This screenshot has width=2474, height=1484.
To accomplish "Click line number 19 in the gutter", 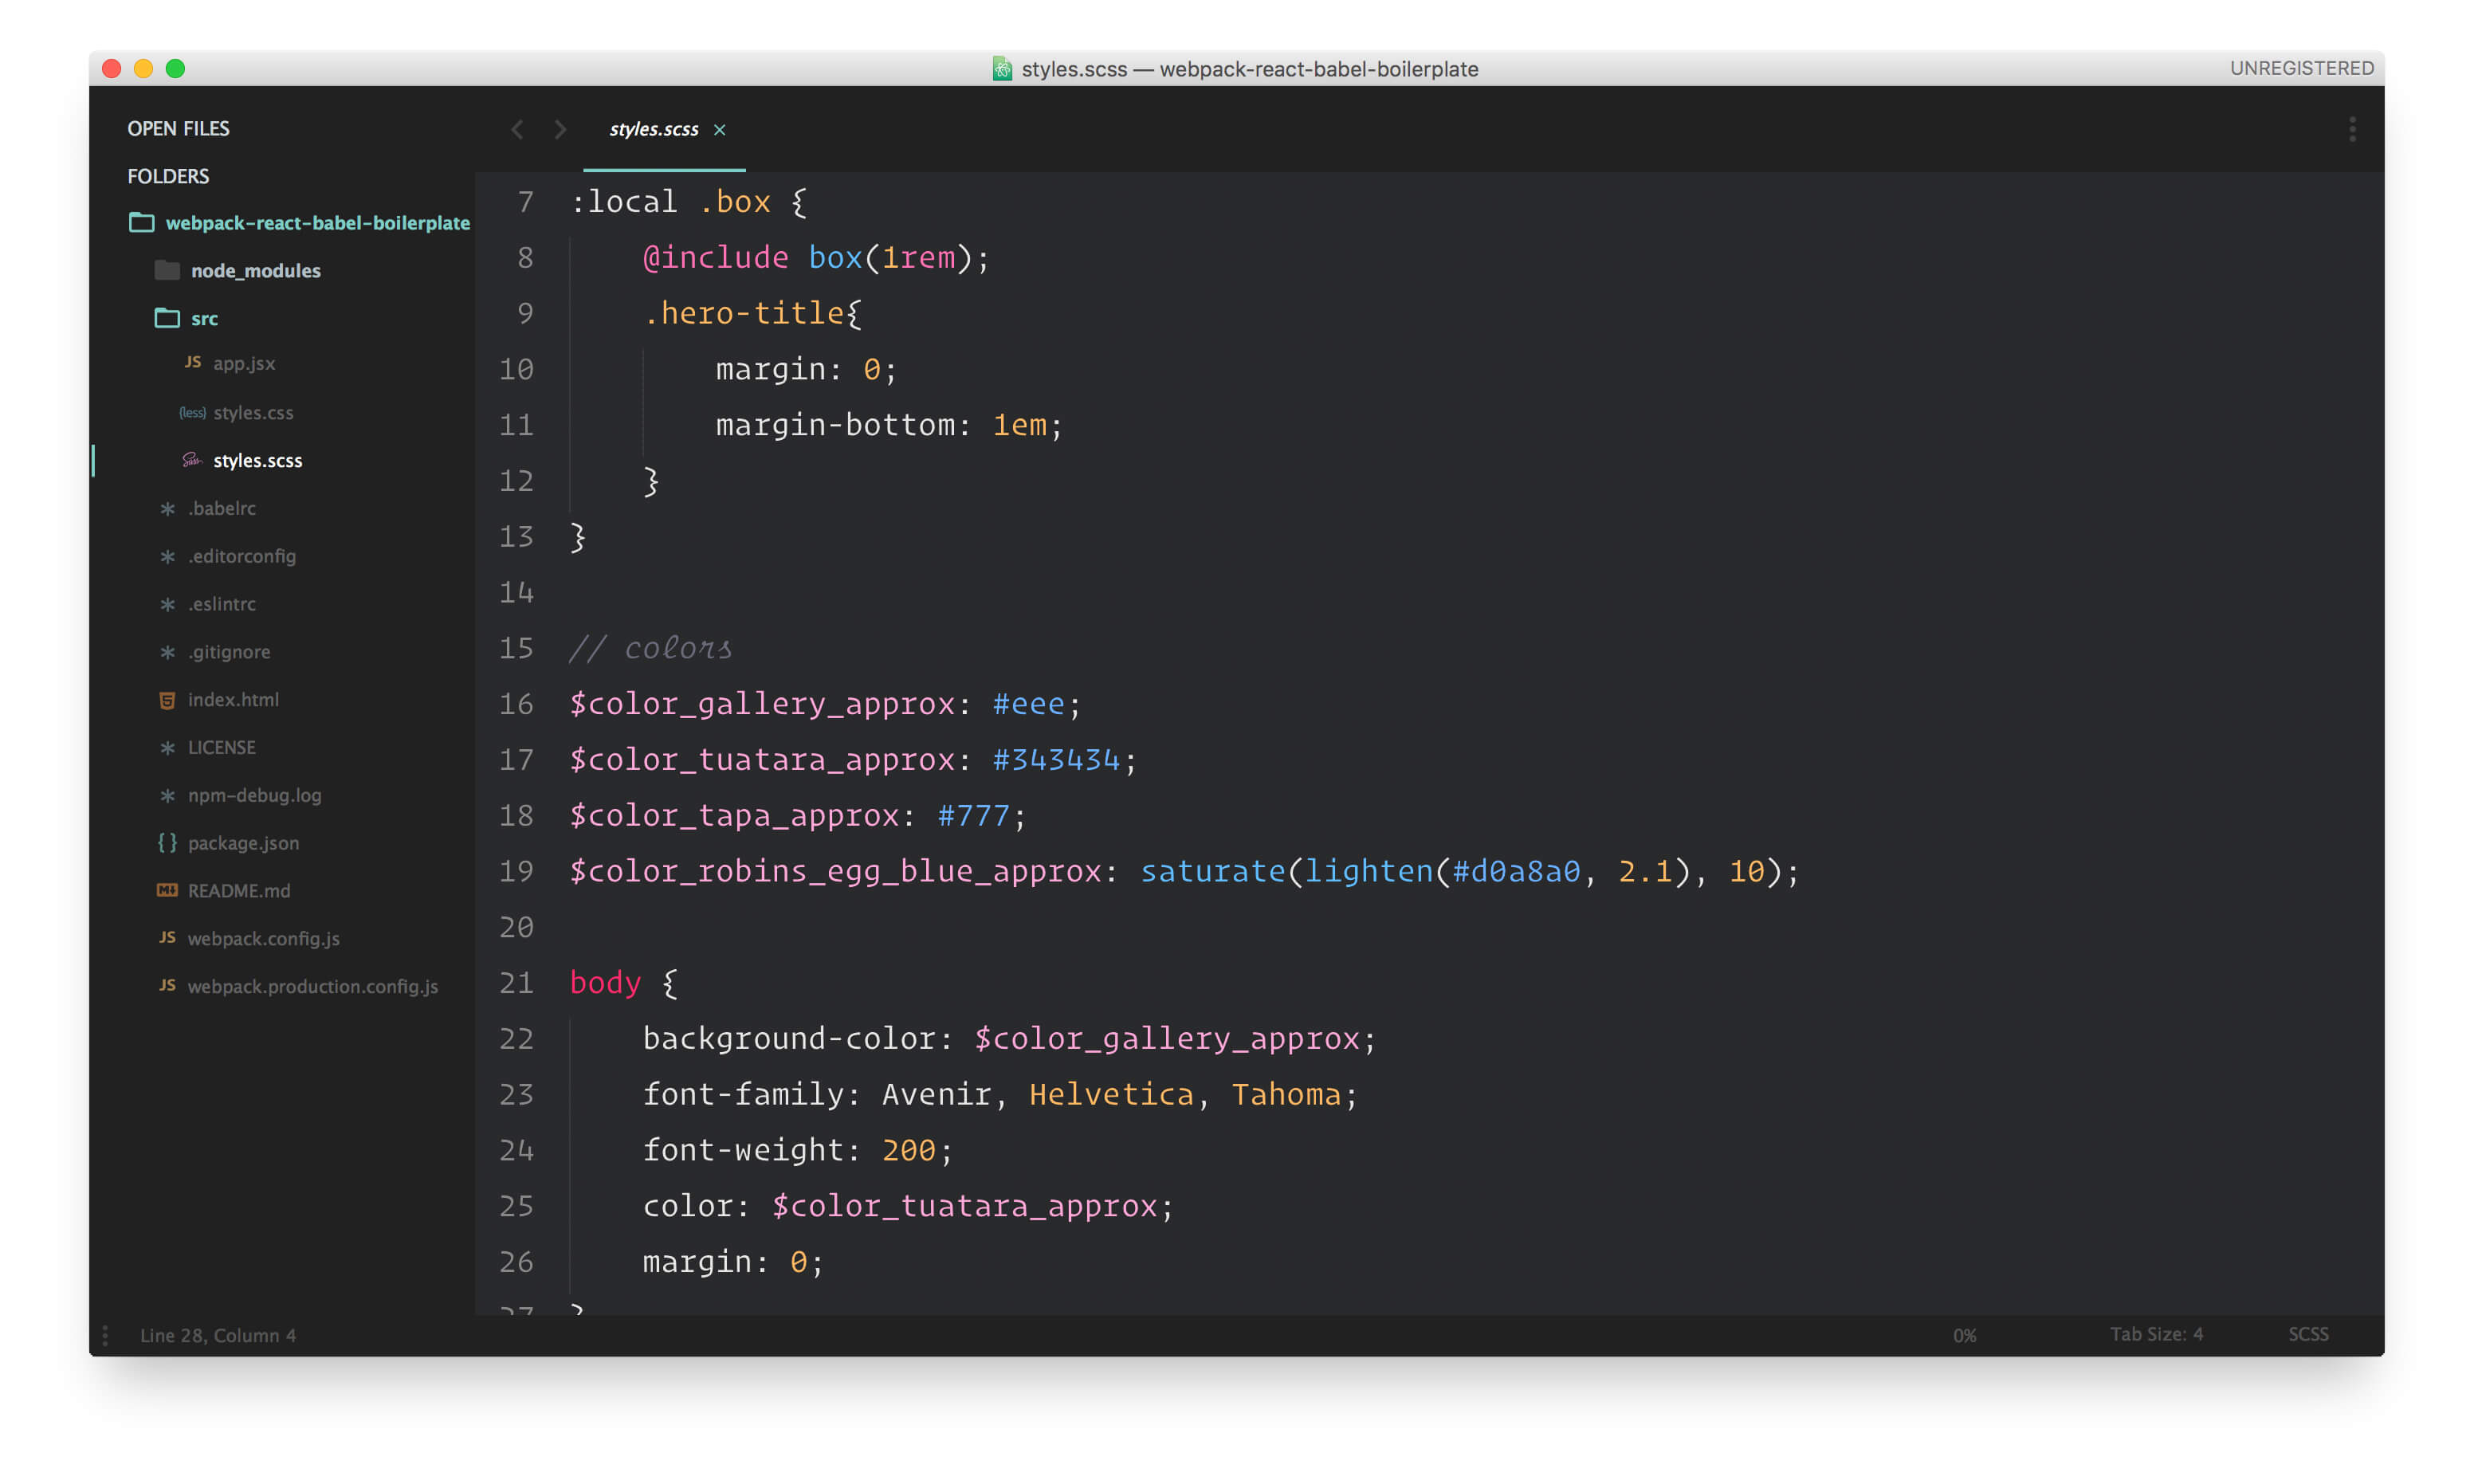I will coord(516,871).
